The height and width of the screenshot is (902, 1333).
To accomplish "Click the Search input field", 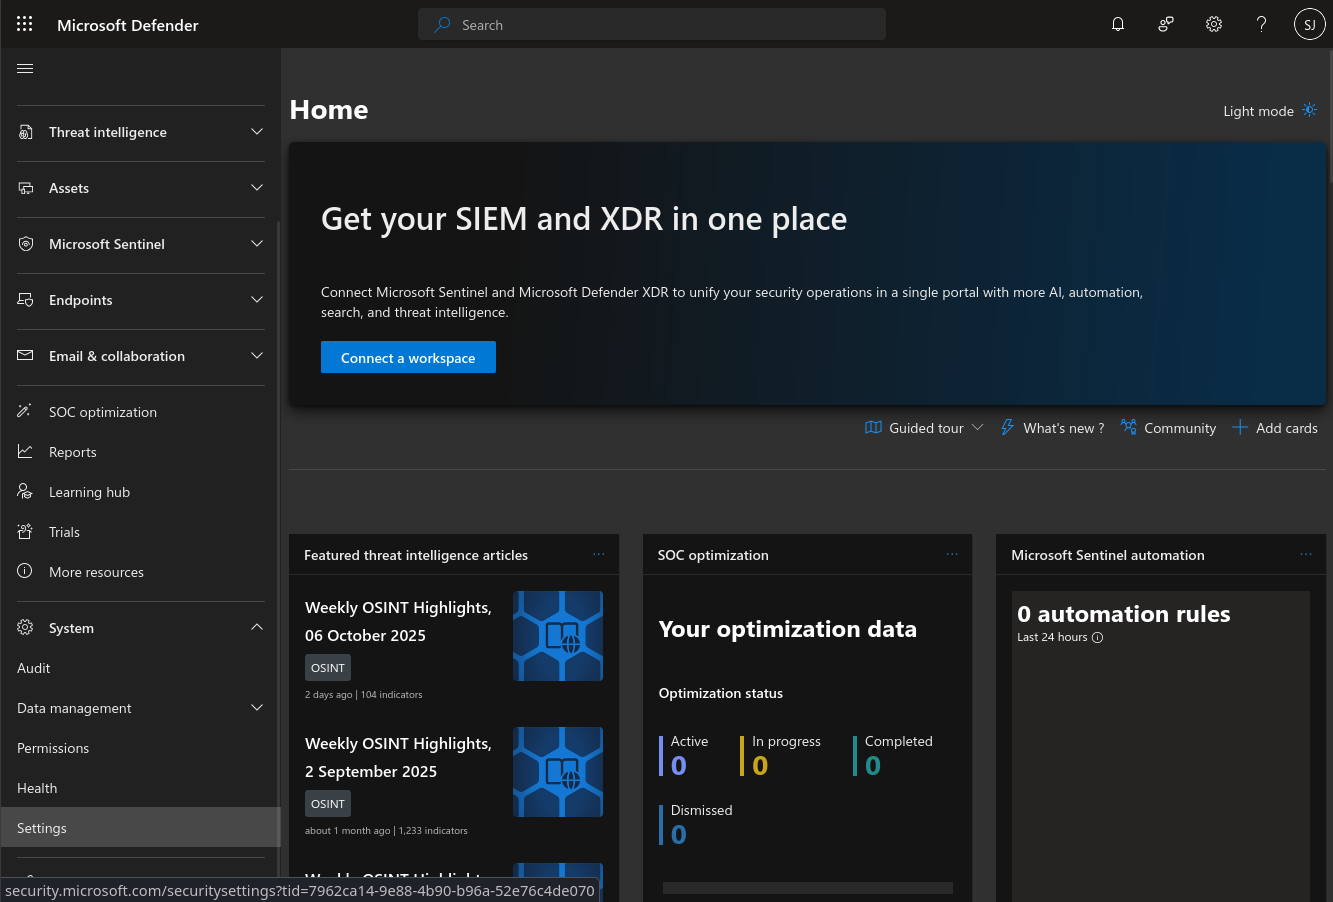I will coord(660,25).
